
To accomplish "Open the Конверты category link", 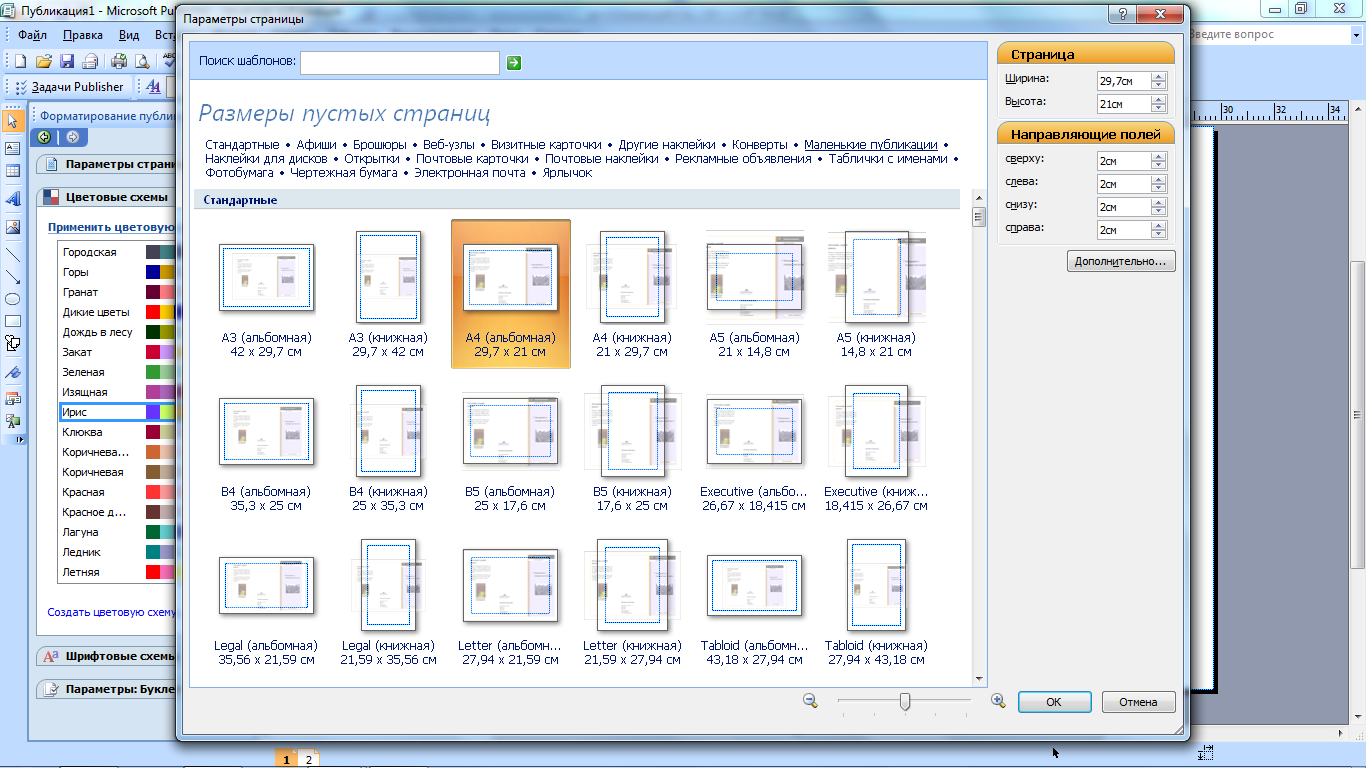I will (x=760, y=144).
